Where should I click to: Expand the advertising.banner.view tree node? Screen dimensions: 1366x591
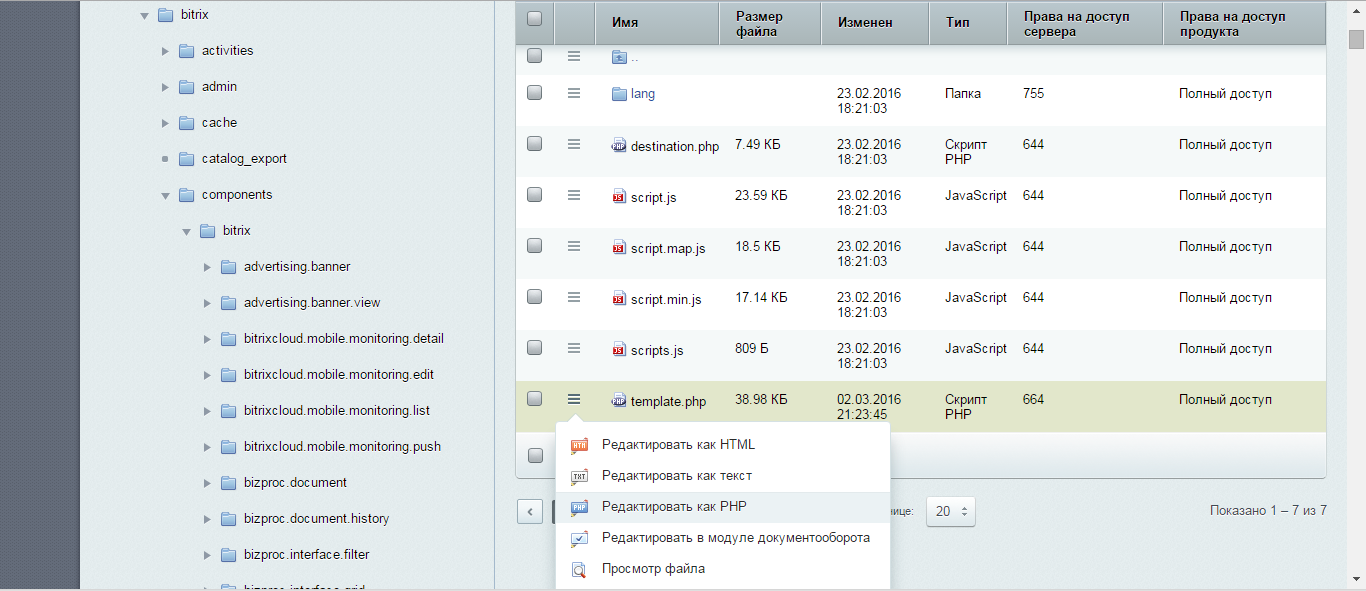[207, 303]
